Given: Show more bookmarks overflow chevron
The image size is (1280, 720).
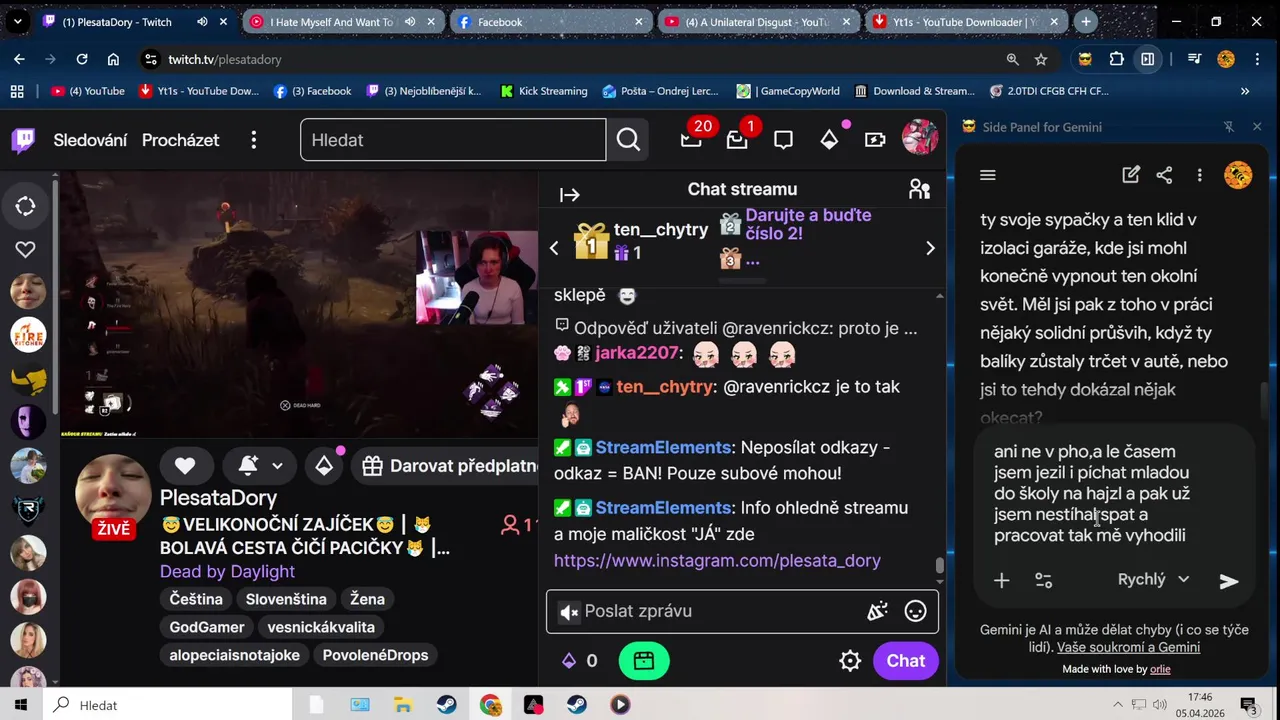Looking at the screenshot, I should click(x=1245, y=91).
